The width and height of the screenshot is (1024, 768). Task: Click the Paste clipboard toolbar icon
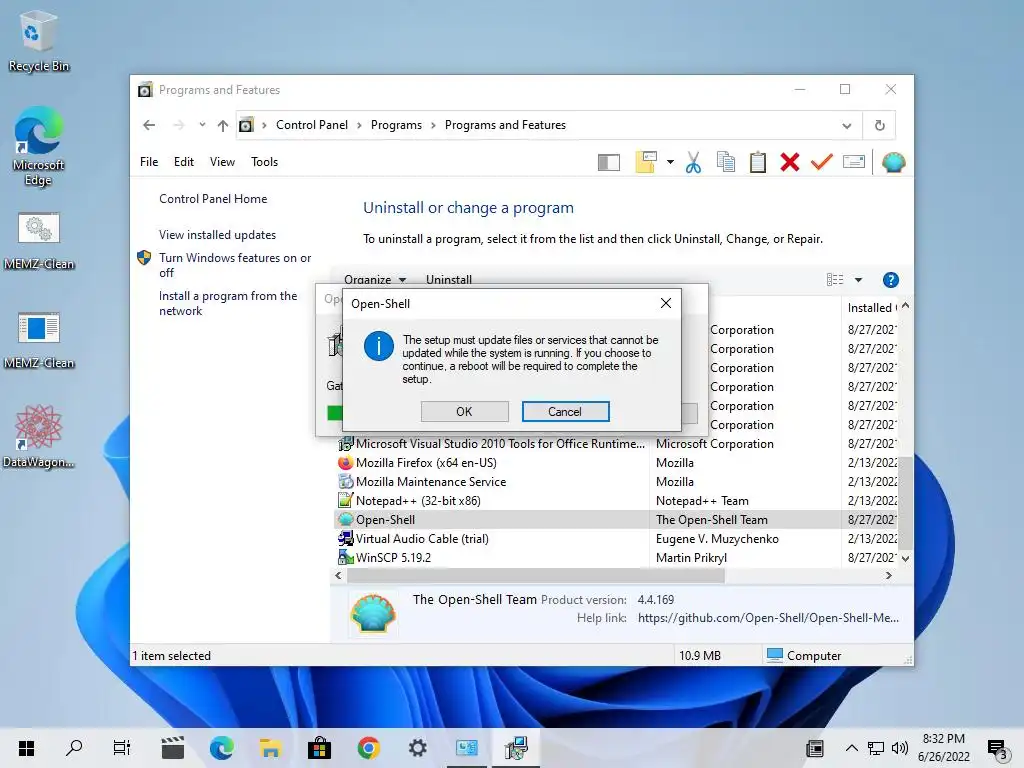(x=758, y=162)
